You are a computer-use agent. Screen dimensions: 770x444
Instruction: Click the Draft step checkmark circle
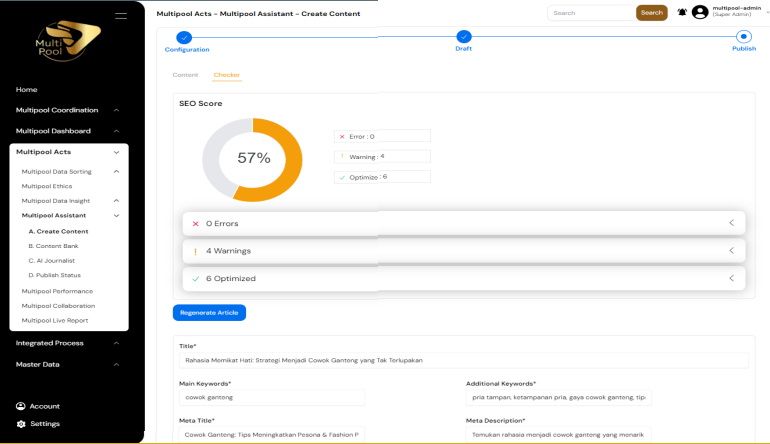[464, 36]
